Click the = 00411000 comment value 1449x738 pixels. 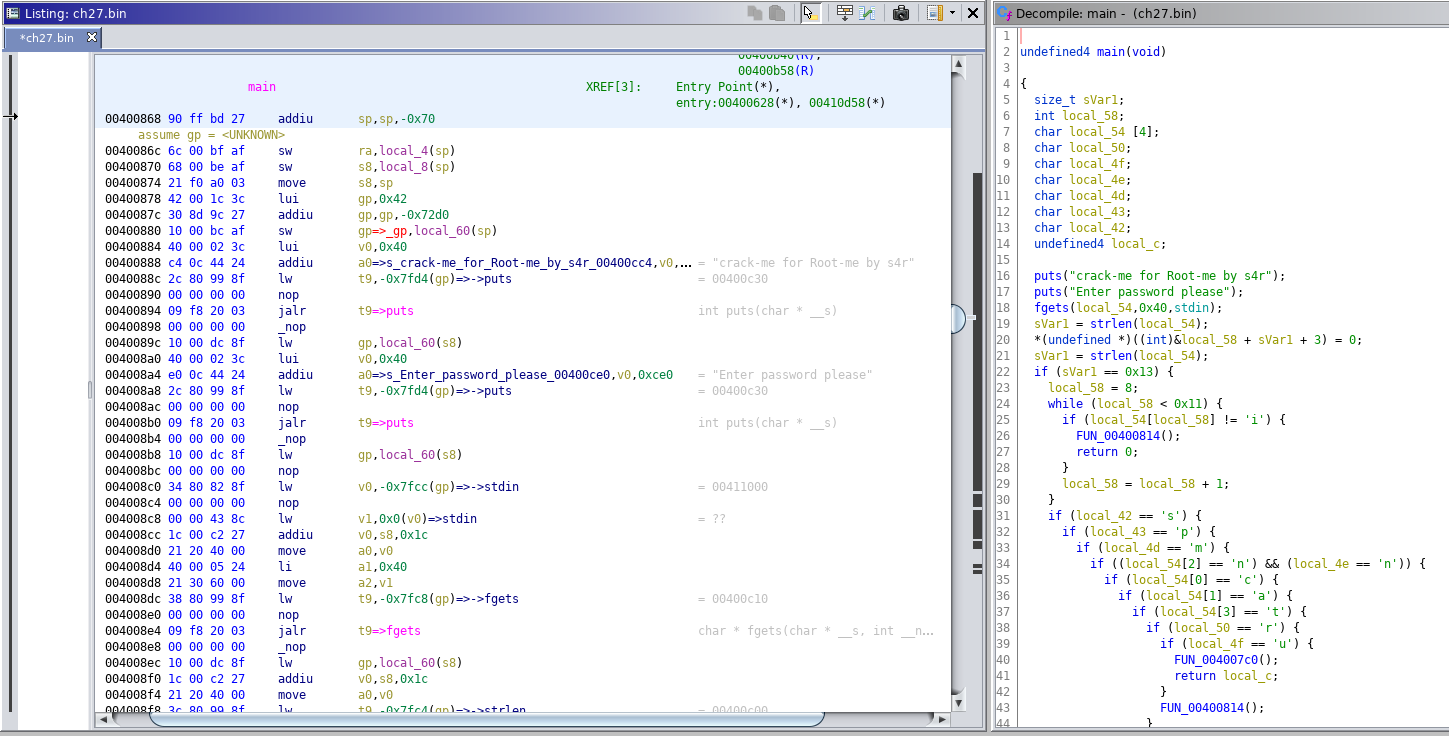(x=733, y=487)
